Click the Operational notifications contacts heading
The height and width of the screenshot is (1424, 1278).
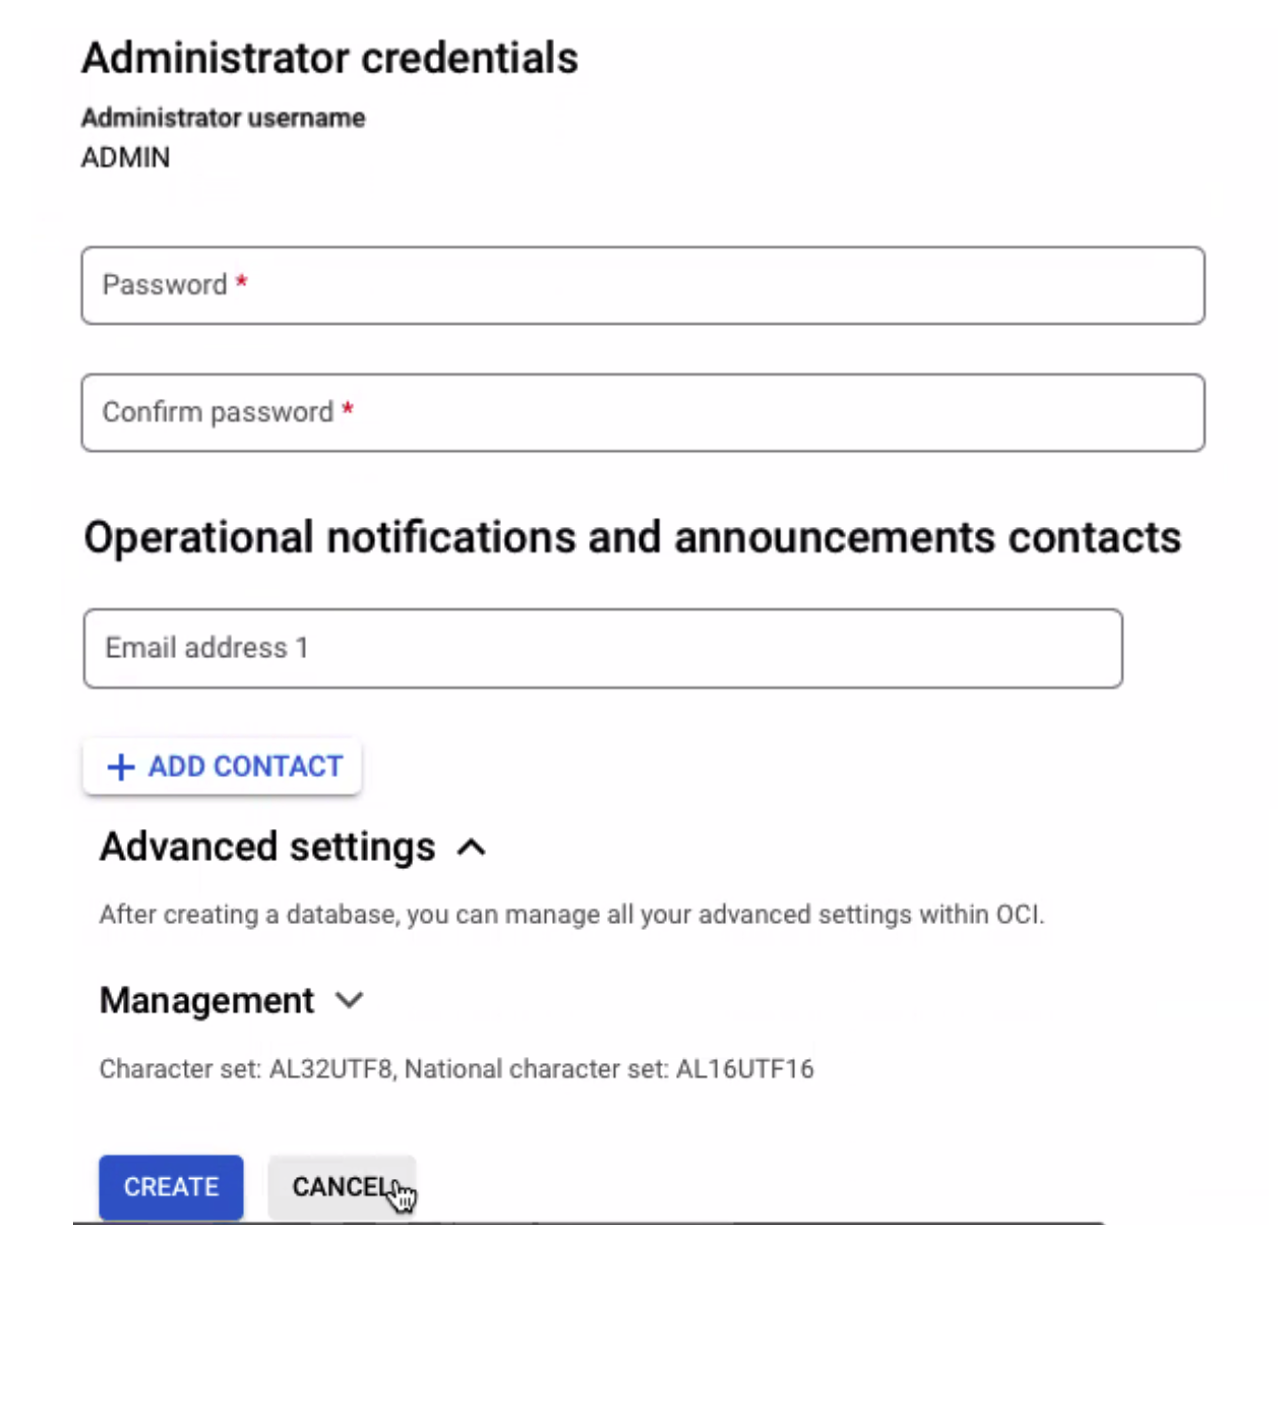click(632, 537)
